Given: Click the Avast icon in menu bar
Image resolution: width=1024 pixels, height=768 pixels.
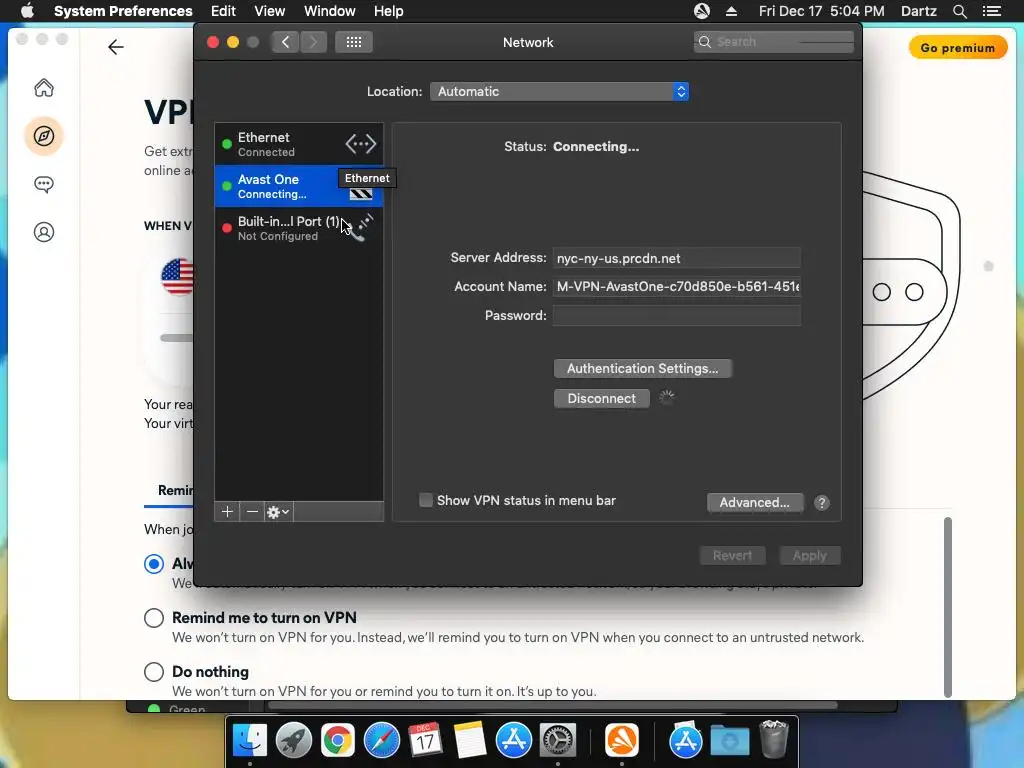Looking at the screenshot, I should (701, 11).
